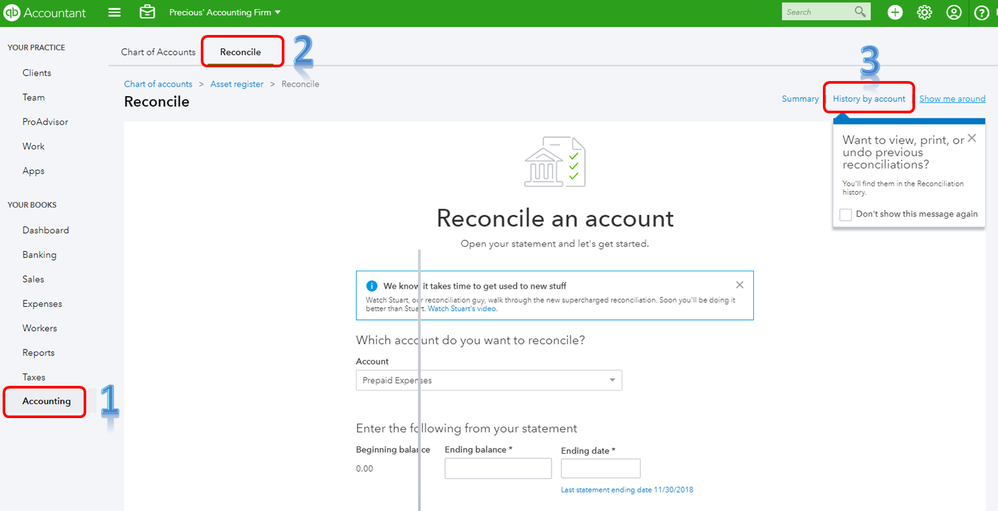This screenshot has width=998, height=511.
Task: Toggle the hamburger navigation menu
Action: tap(115, 13)
